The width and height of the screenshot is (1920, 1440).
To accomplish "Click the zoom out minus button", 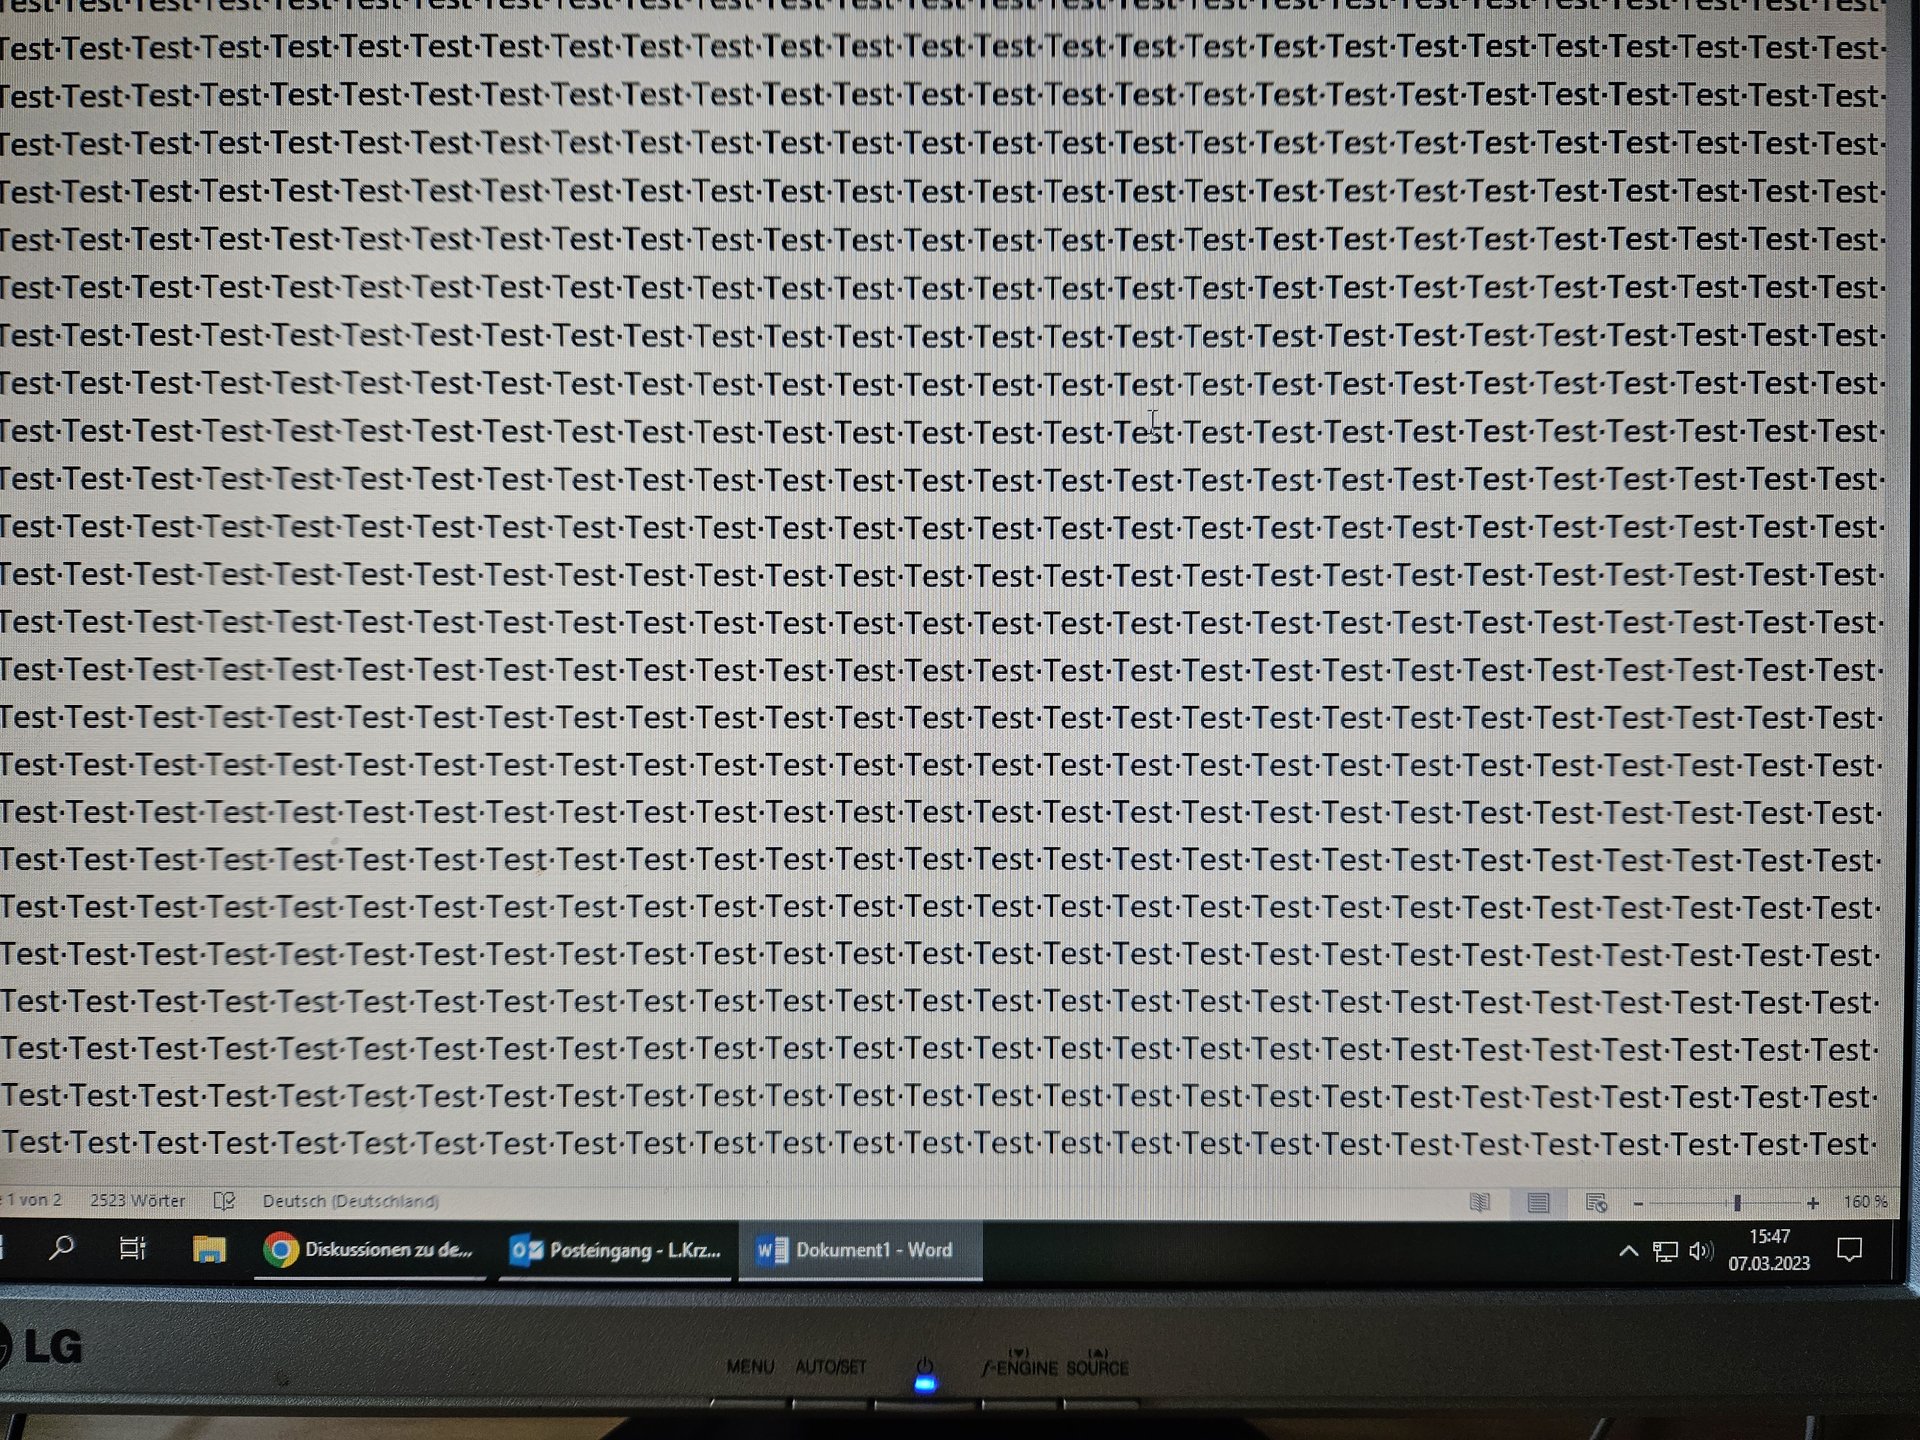I will (x=1638, y=1203).
